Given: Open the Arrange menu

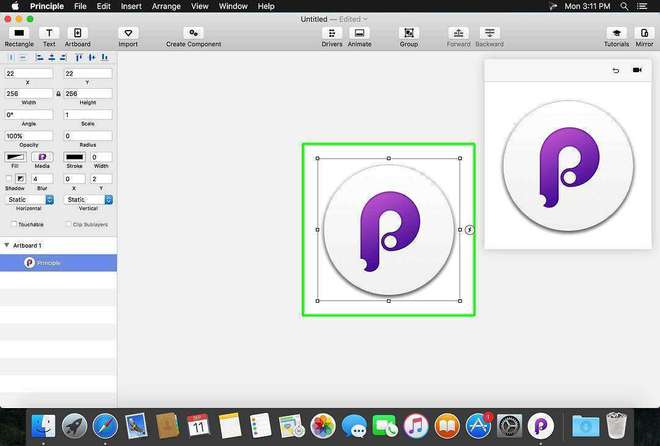Looking at the screenshot, I should pos(166,6).
